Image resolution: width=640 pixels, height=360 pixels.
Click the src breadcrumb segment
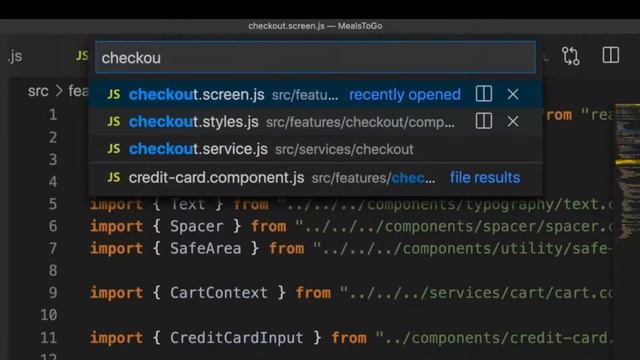[x=38, y=91]
